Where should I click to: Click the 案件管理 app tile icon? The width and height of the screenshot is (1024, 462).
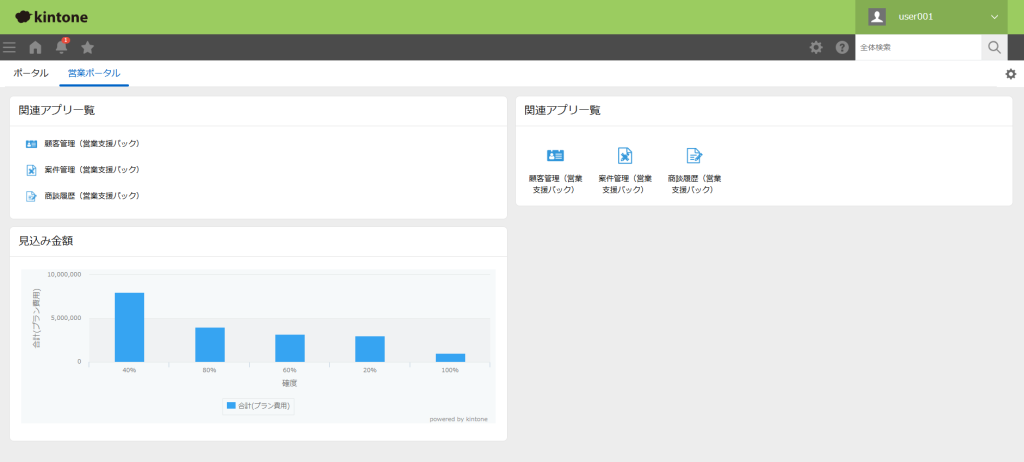click(625, 155)
